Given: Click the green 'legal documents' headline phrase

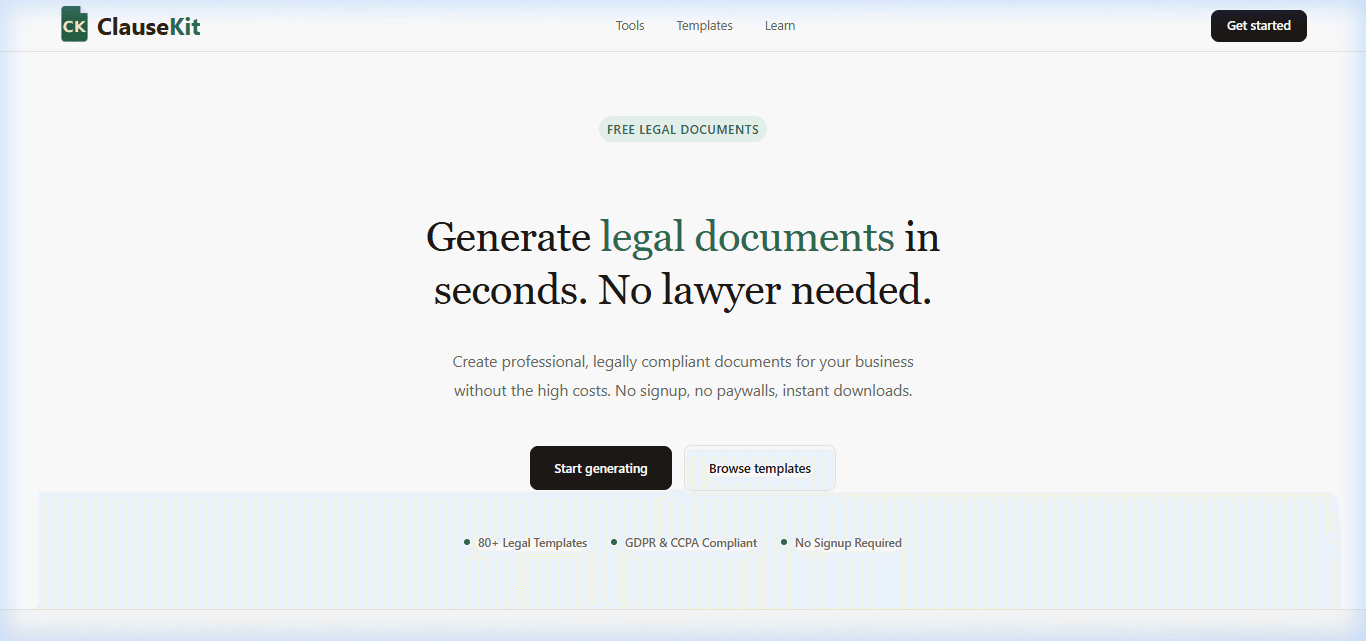Looking at the screenshot, I should click(747, 238).
